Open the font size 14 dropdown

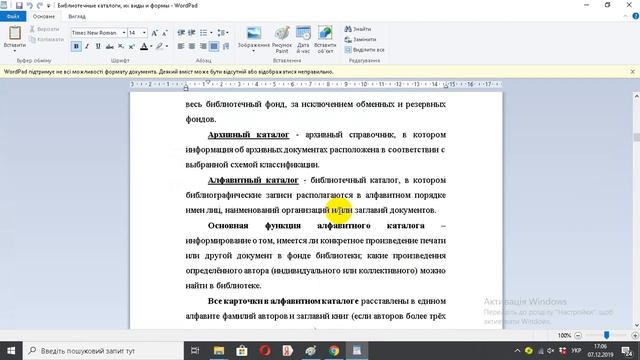click(144, 33)
